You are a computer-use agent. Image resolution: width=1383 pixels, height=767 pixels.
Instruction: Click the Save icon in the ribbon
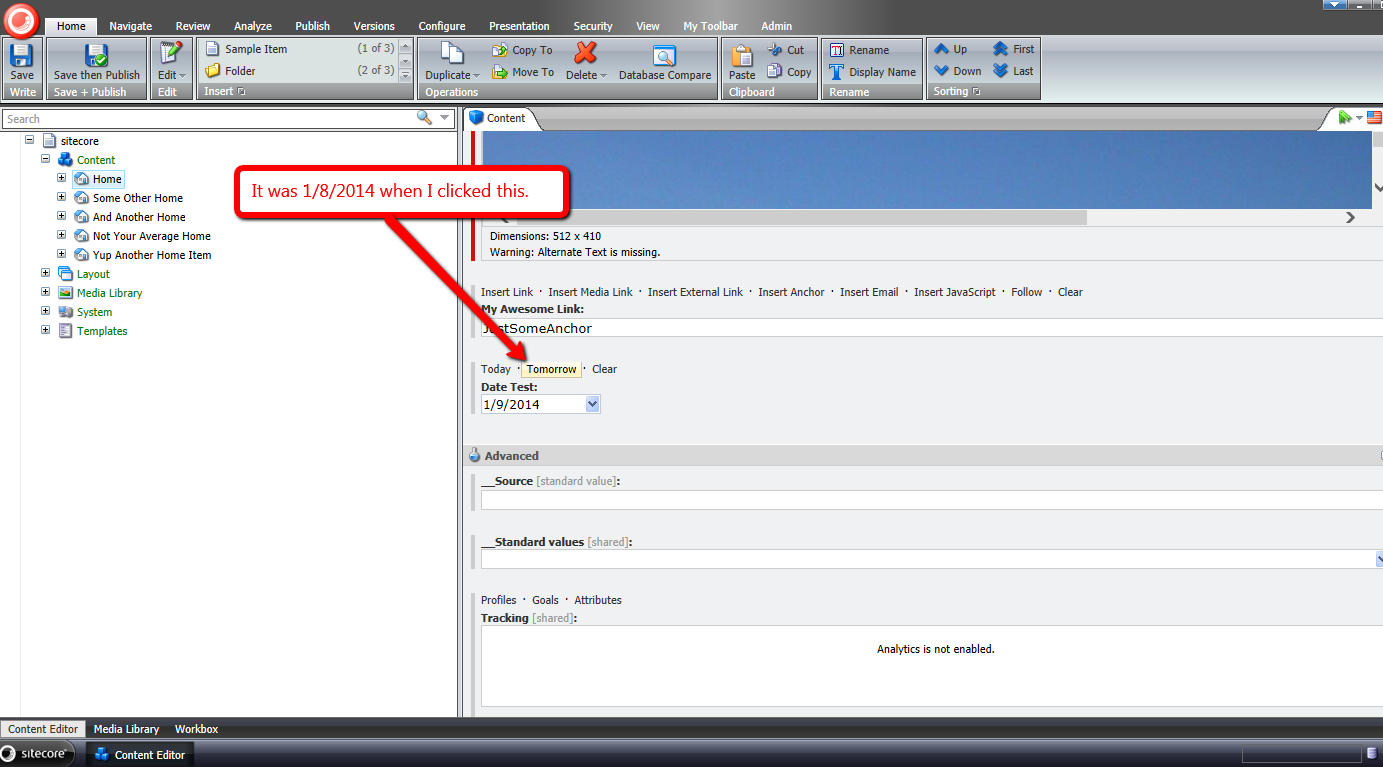pos(21,57)
